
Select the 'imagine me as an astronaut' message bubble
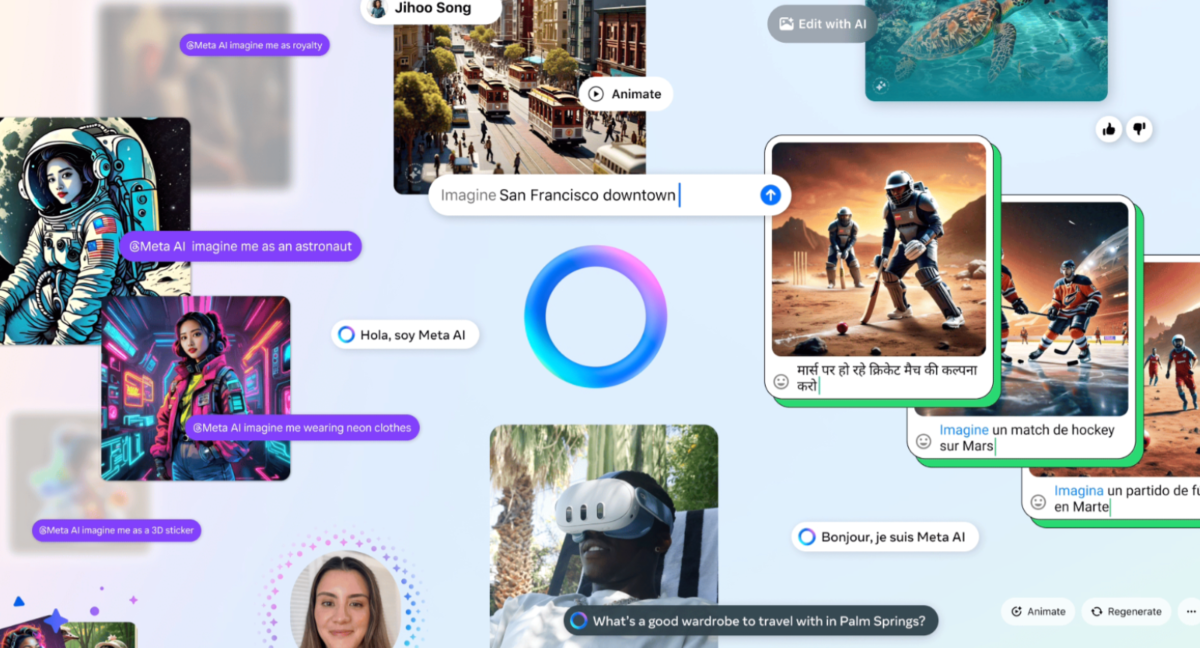click(240, 246)
